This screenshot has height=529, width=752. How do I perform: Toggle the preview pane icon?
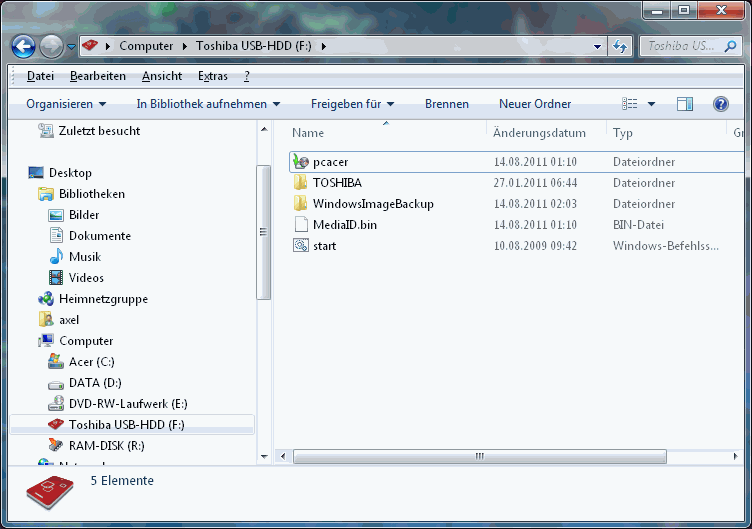pyautogui.click(x=685, y=104)
